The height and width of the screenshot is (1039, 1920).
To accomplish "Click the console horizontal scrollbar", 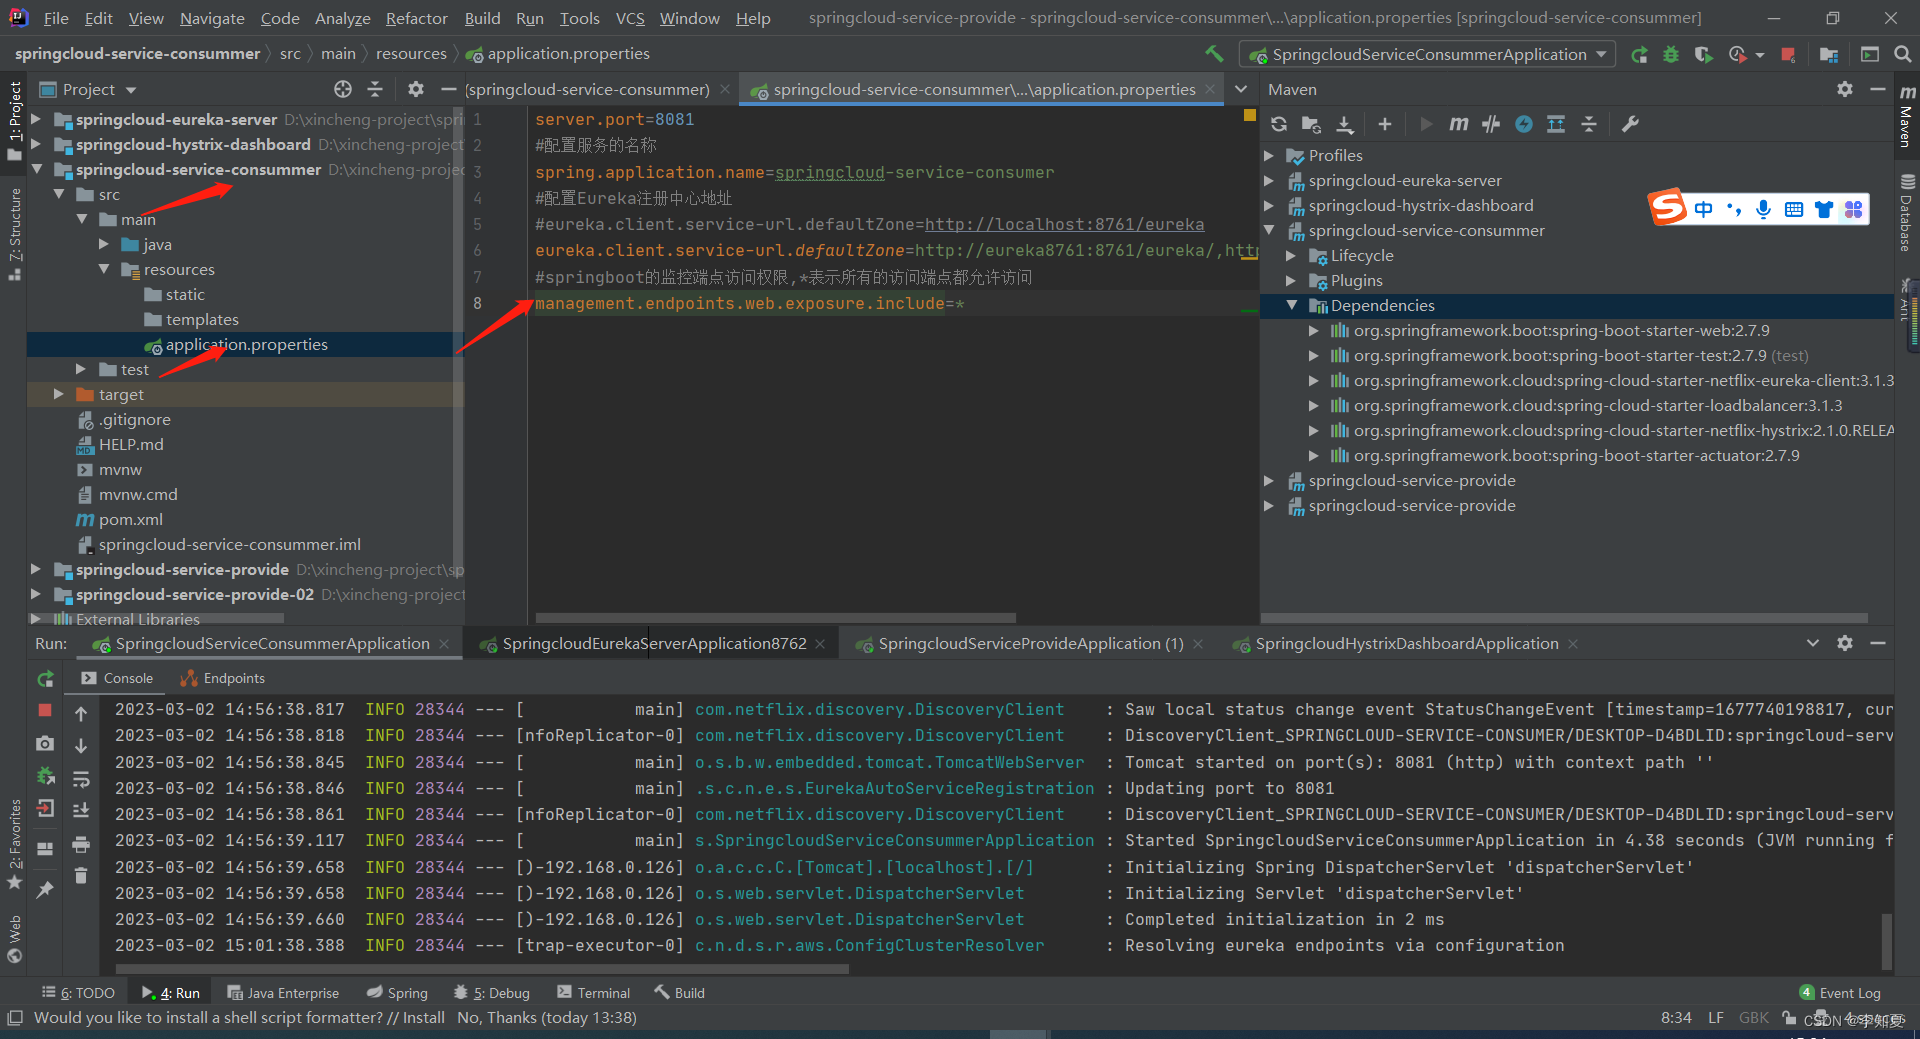I will click(x=482, y=968).
